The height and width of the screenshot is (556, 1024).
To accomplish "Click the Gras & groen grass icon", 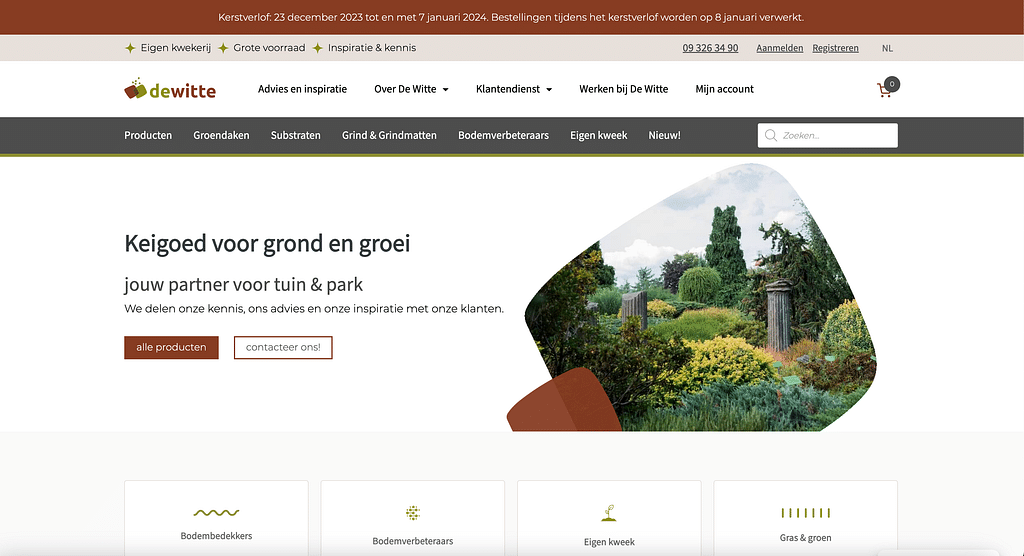I will coord(805,513).
